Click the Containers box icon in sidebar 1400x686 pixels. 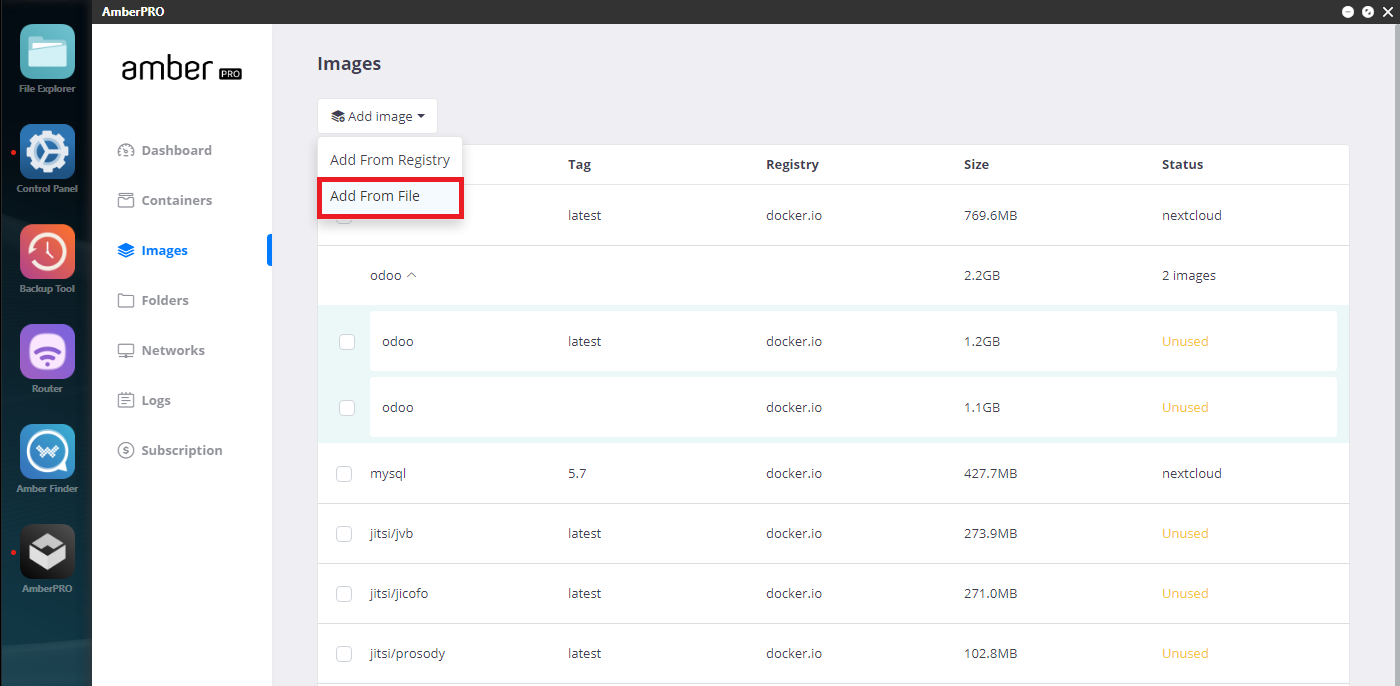pos(126,201)
